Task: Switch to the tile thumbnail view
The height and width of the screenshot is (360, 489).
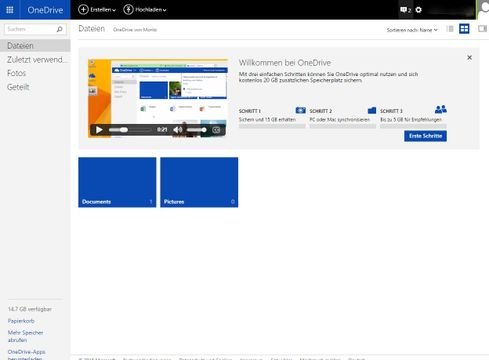Action: click(x=464, y=29)
